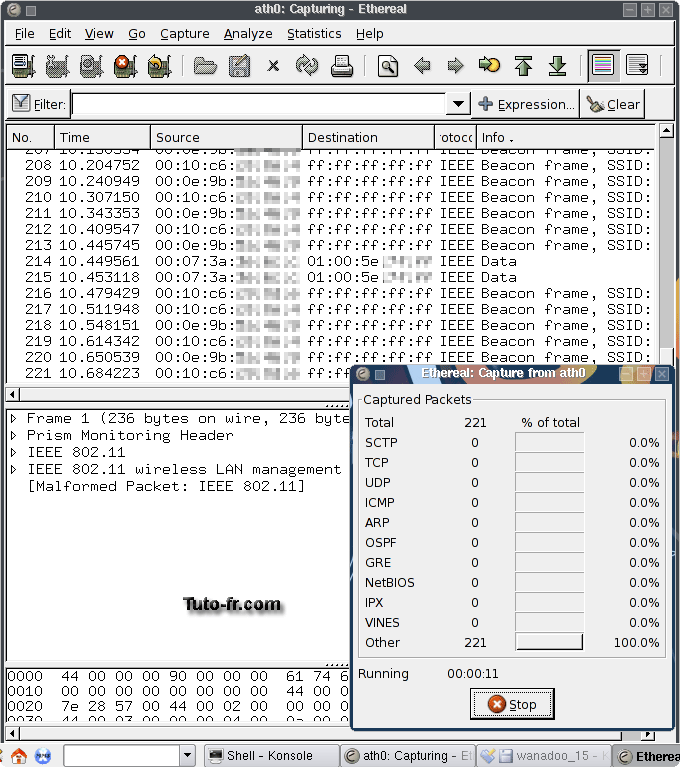
Task: Sort by the Source column header
Action: coord(227,137)
